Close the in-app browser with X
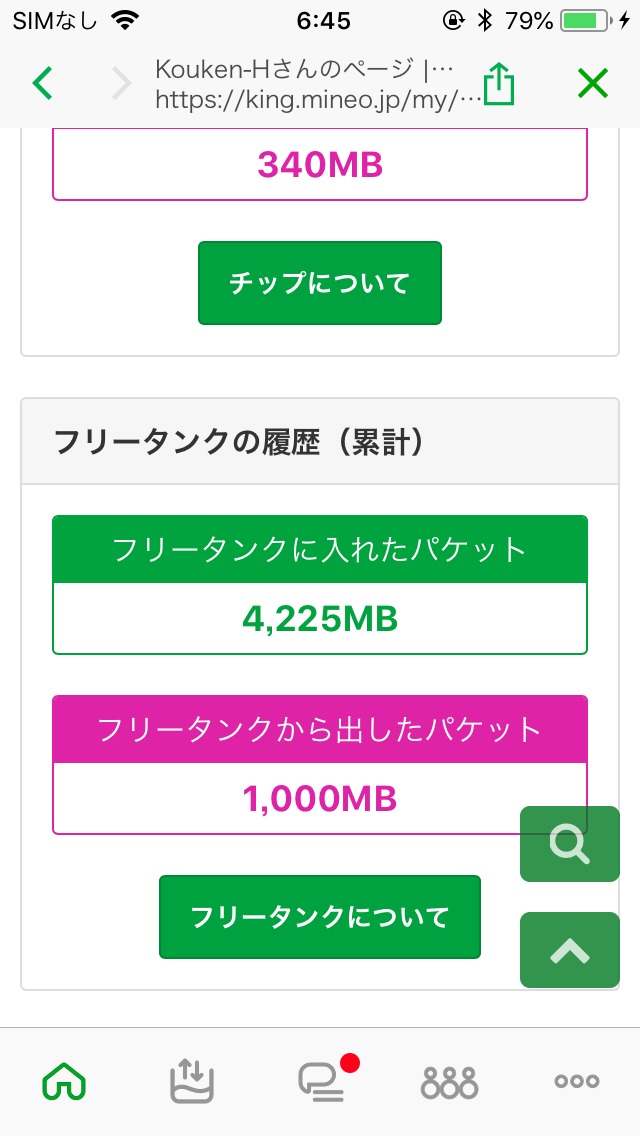This screenshot has height=1136, width=640. point(592,84)
